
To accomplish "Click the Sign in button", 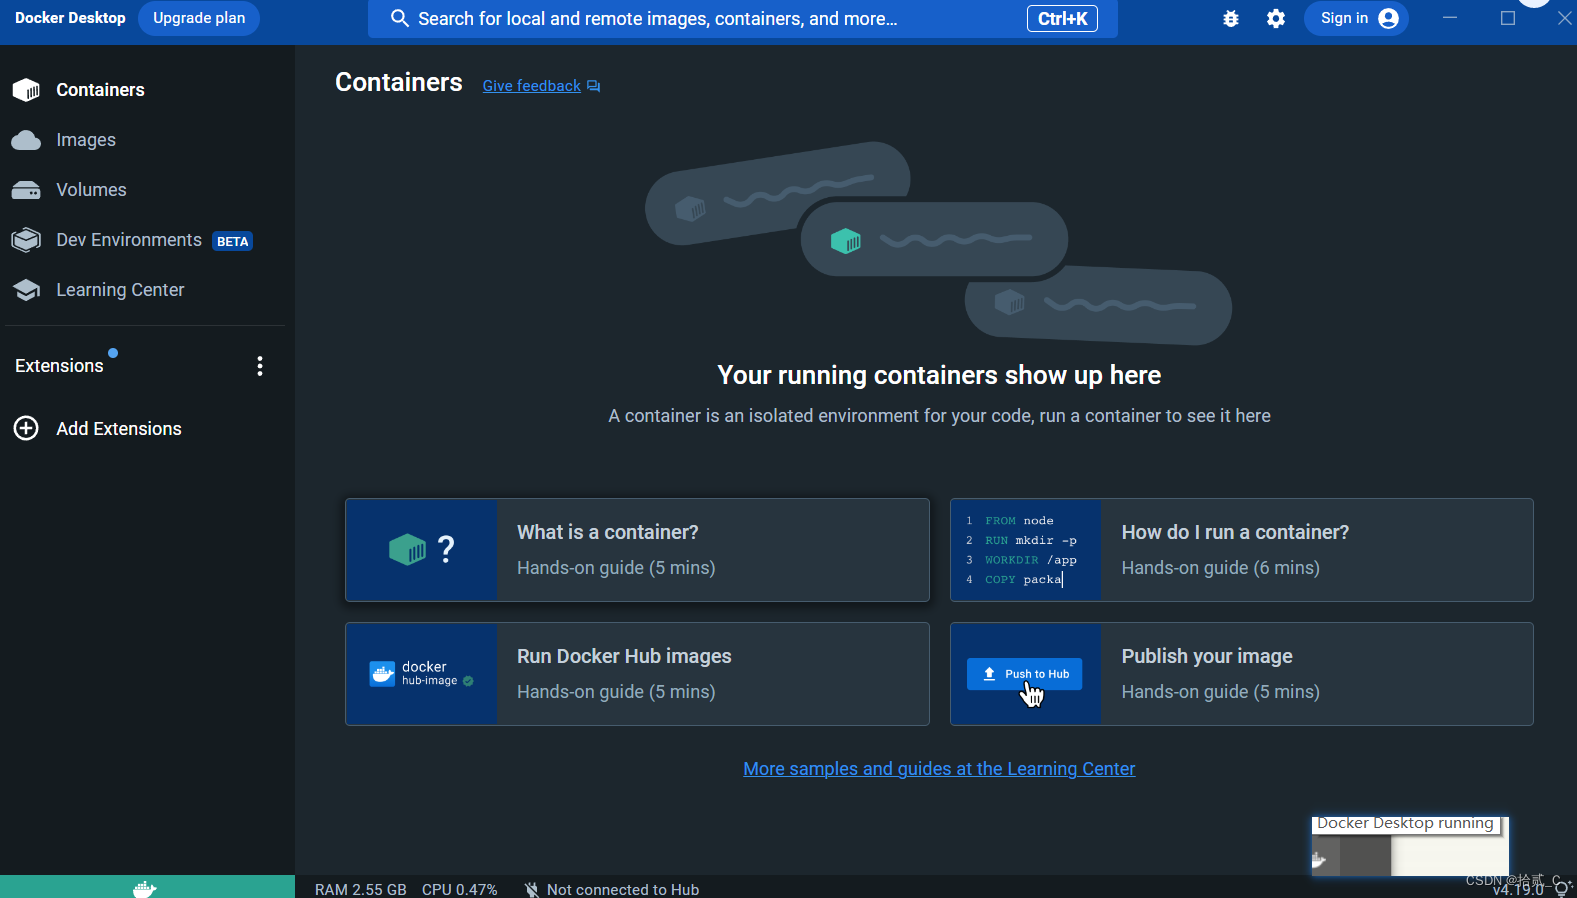I will 1356,18.
